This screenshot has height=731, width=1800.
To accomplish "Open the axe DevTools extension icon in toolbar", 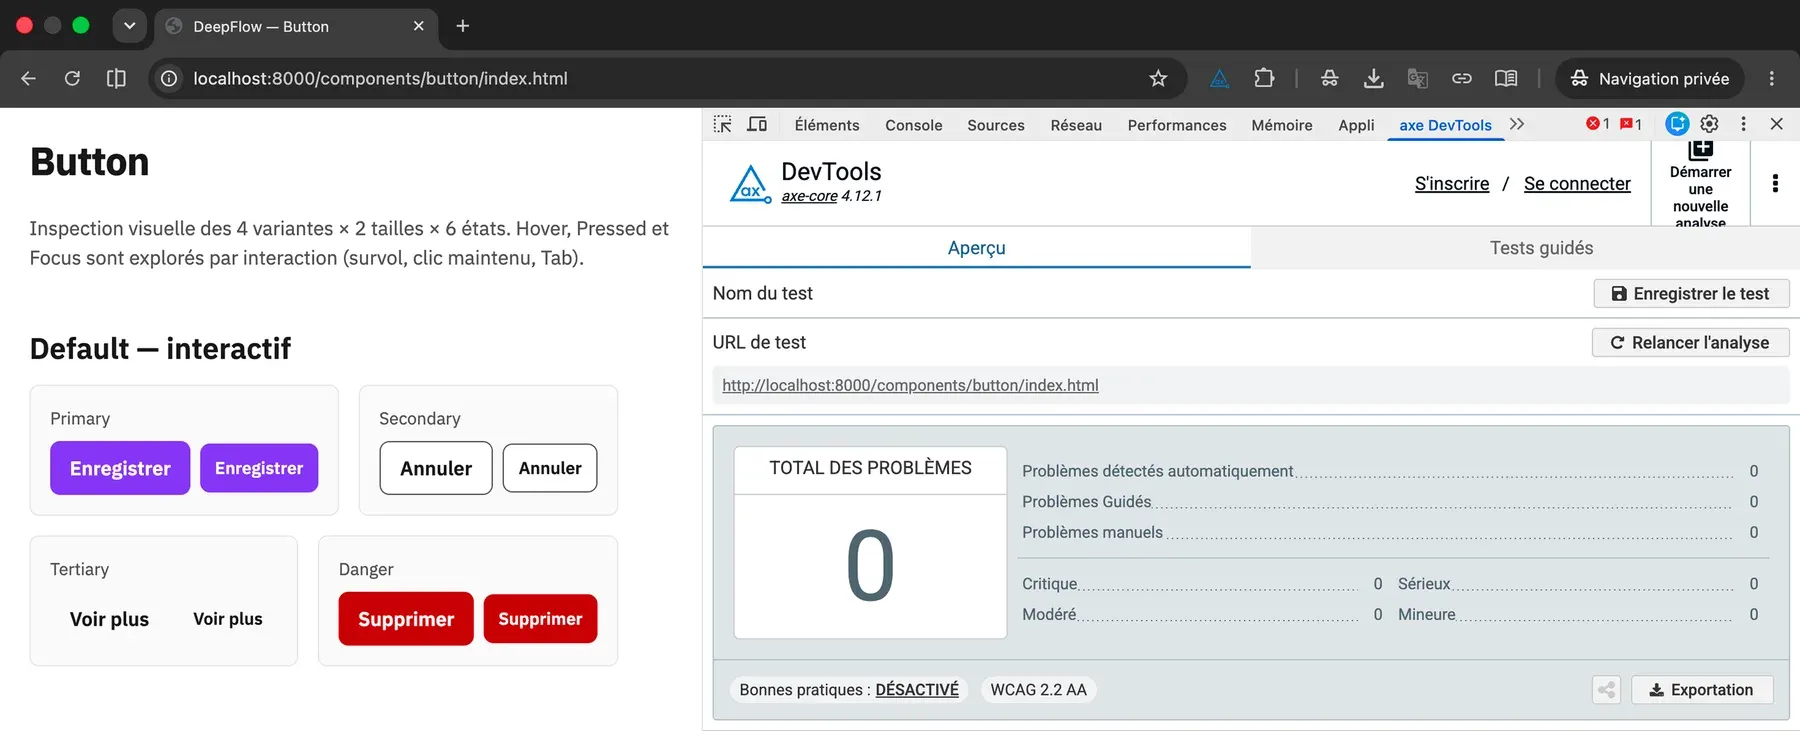I will pyautogui.click(x=1220, y=78).
